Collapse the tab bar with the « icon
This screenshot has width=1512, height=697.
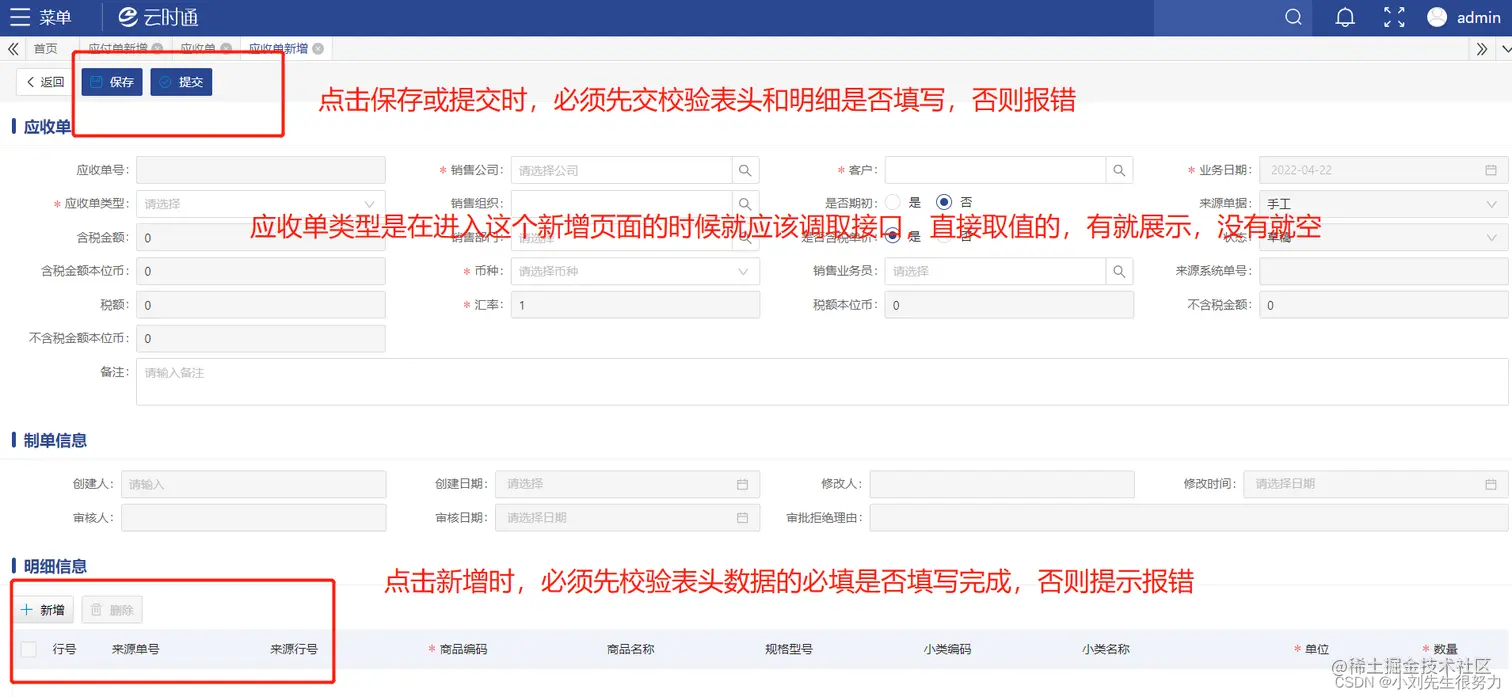coord(13,48)
